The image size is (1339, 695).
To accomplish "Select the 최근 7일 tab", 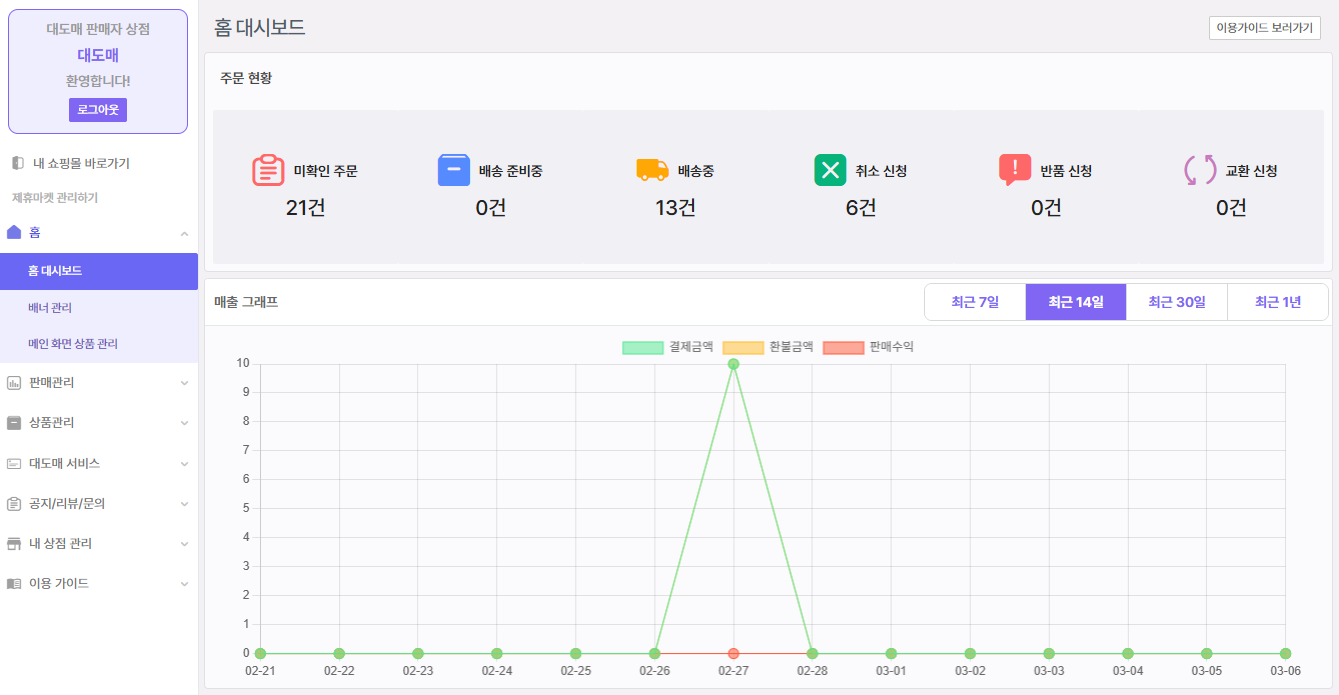I will 974,302.
